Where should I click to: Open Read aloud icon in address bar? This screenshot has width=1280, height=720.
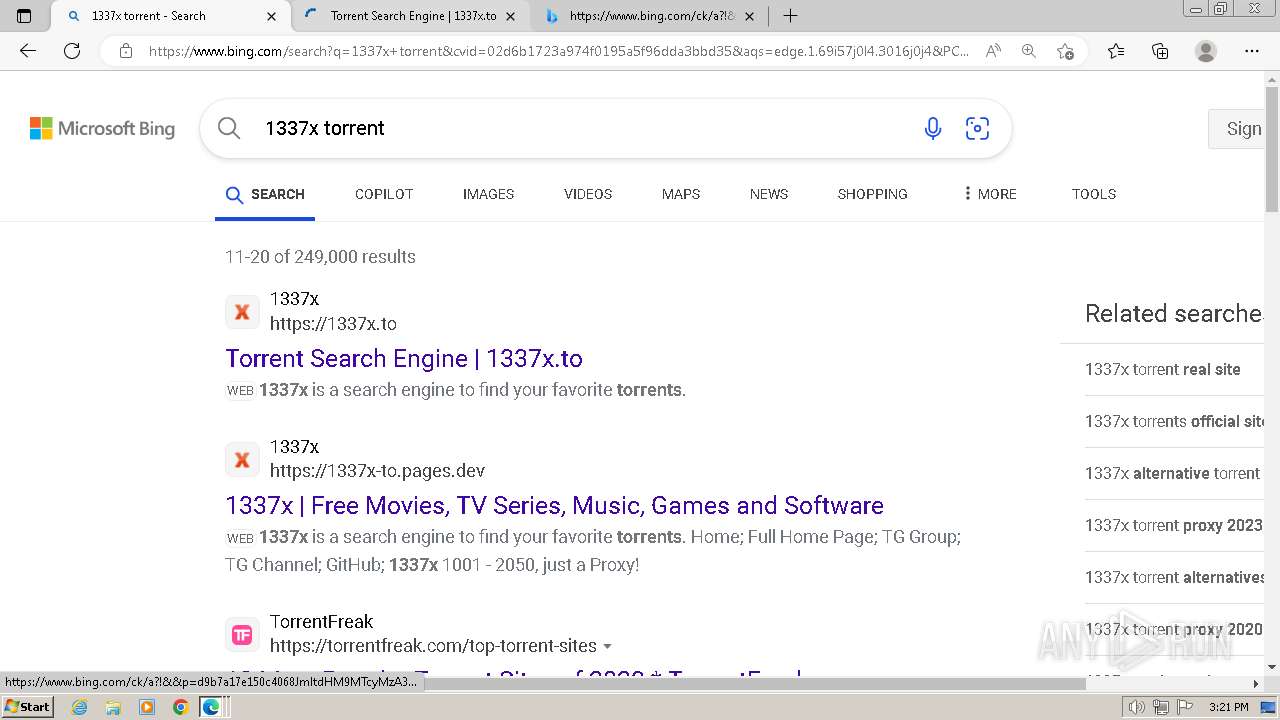[x=993, y=51]
